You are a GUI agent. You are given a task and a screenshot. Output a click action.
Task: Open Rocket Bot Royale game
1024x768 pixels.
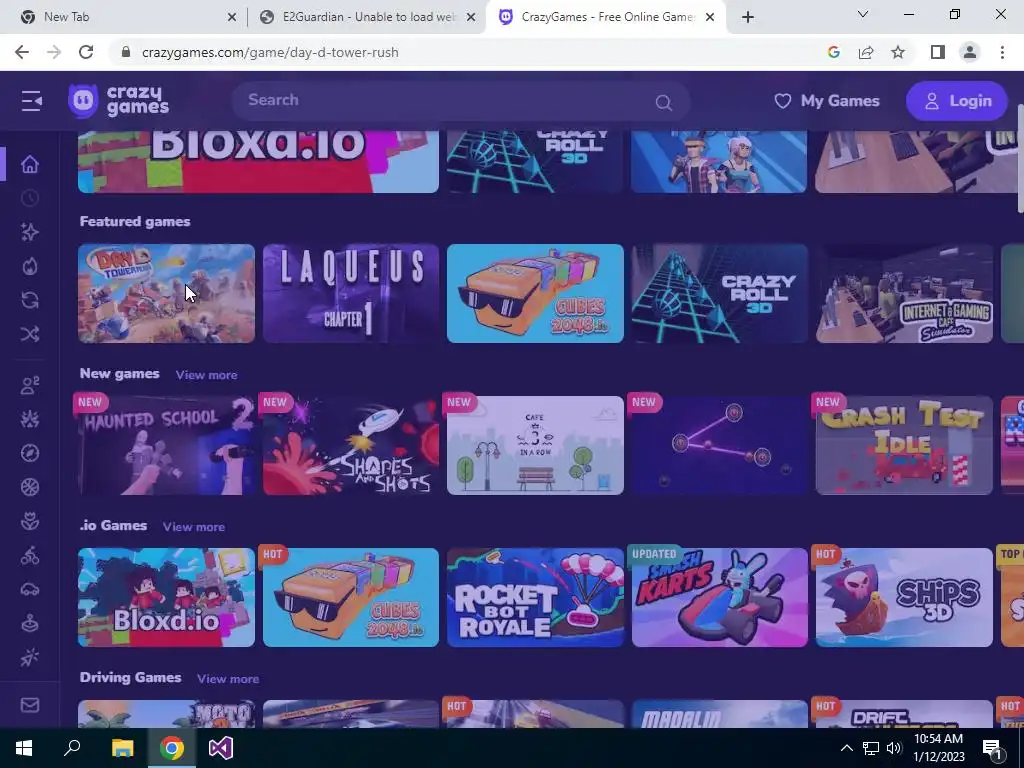click(536, 598)
